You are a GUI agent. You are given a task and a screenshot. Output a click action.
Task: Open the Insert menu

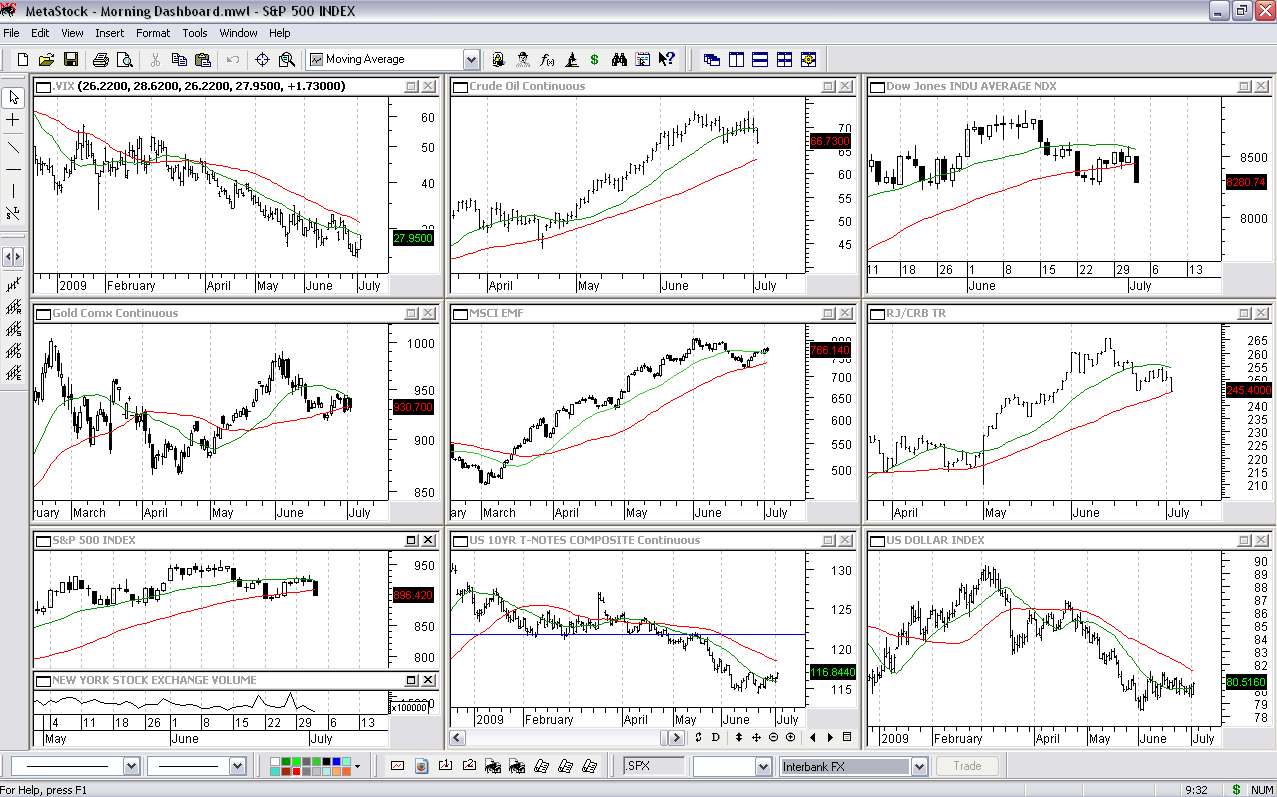(x=110, y=33)
